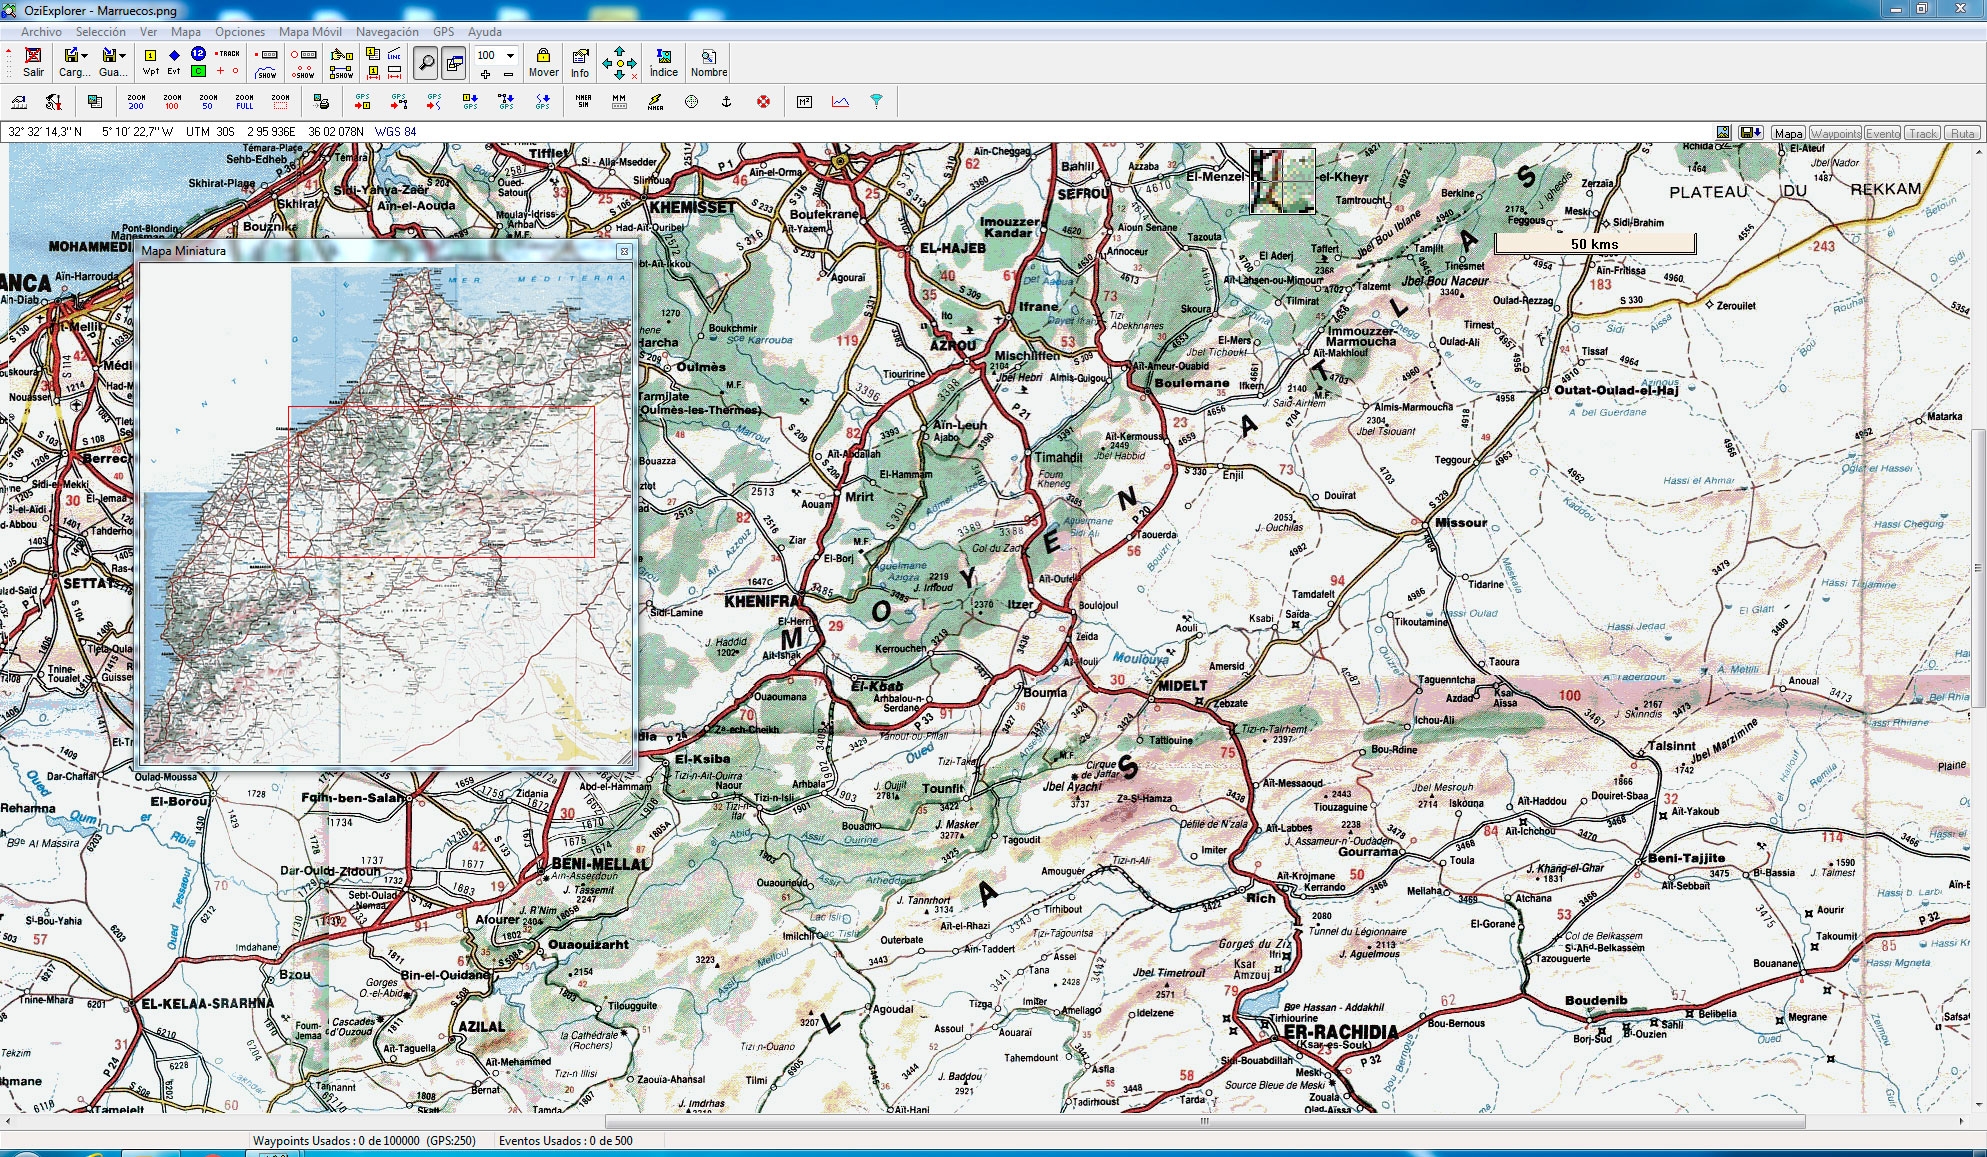Open the Cargar (load) dropdown arrow
Image resolution: width=1987 pixels, height=1157 pixels.
tap(85, 56)
